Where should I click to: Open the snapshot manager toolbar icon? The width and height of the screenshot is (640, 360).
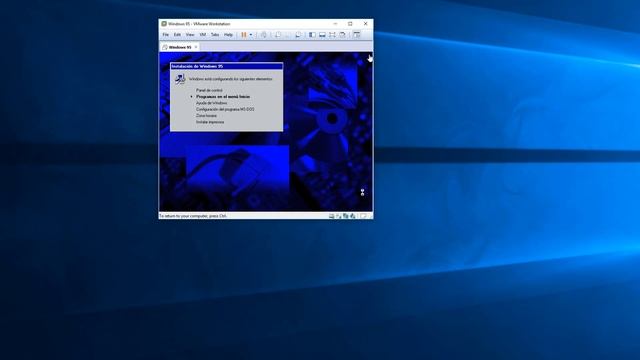[298, 35]
